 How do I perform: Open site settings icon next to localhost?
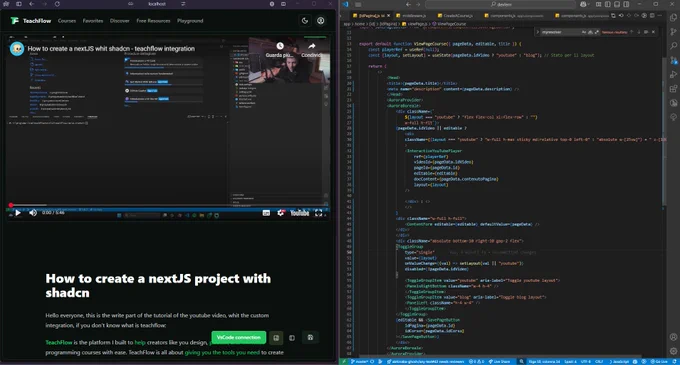pos(183,4)
